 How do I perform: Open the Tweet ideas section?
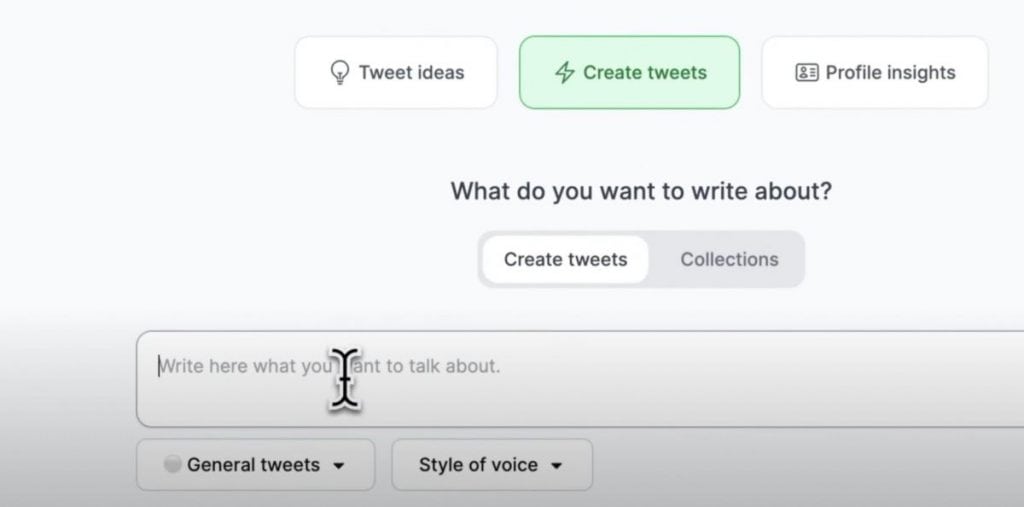click(396, 73)
